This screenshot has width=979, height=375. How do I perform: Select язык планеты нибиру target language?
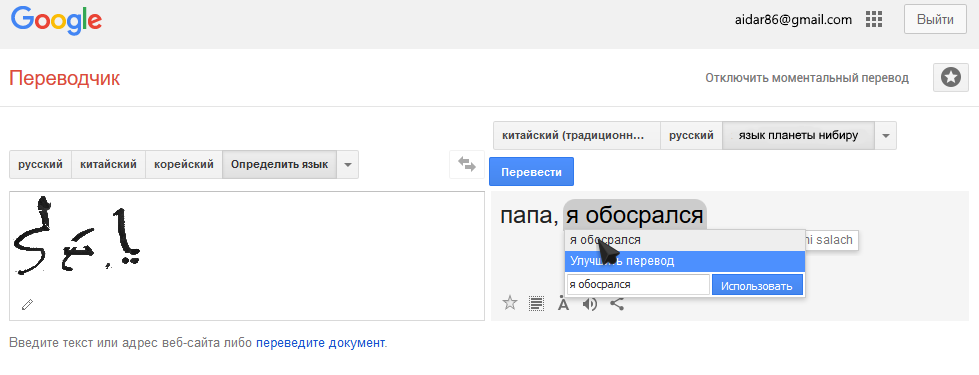(x=798, y=135)
